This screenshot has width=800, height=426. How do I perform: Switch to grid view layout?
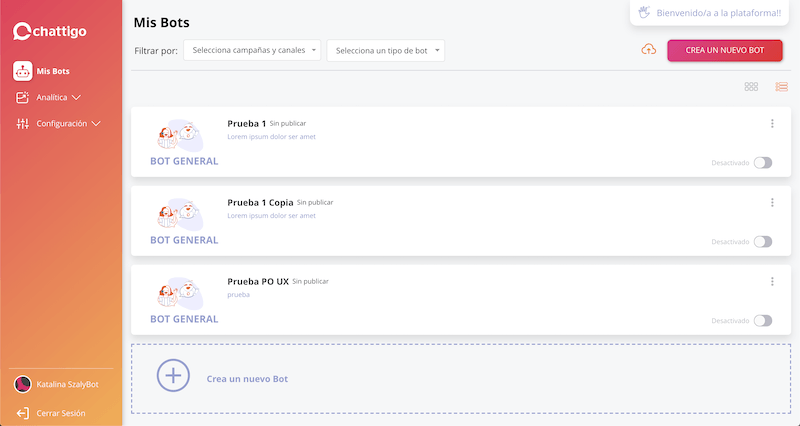751,87
